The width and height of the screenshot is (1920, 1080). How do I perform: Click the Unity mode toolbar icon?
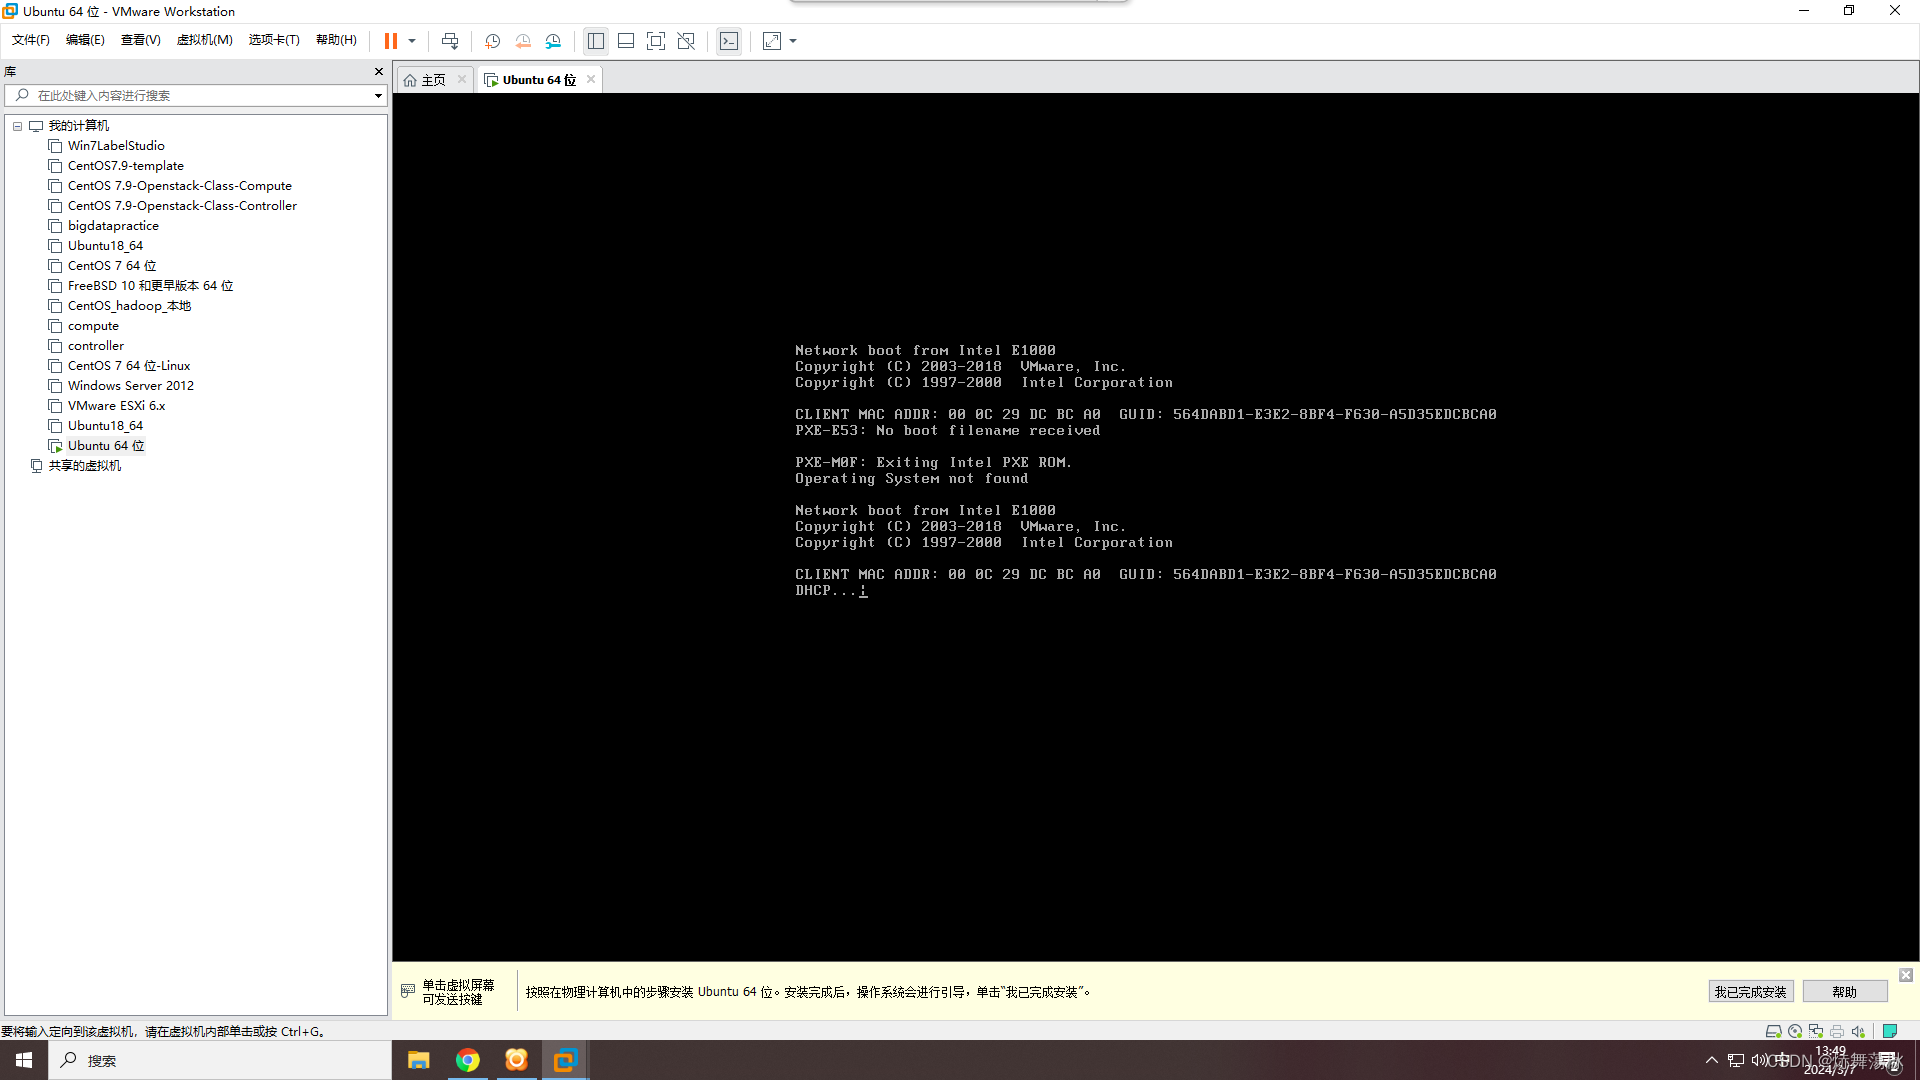point(686,41)
